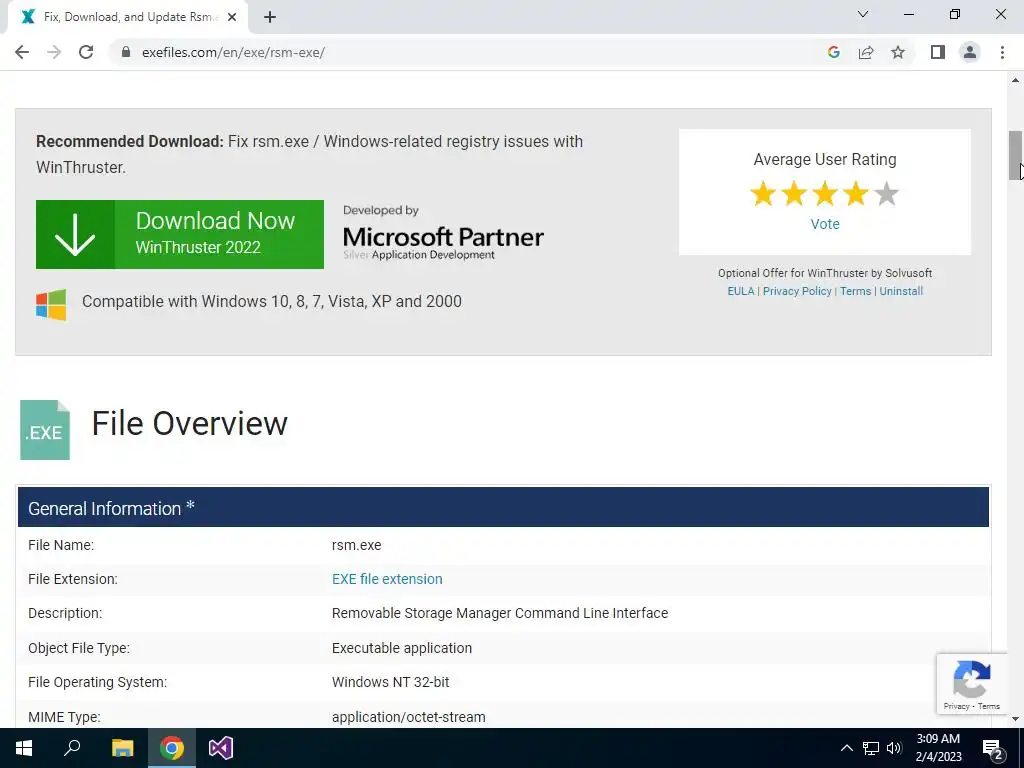This screenshot has height=768, width=1024.
Task: Select the Windows NT 32-bit value
Action: tap(391, 682)
